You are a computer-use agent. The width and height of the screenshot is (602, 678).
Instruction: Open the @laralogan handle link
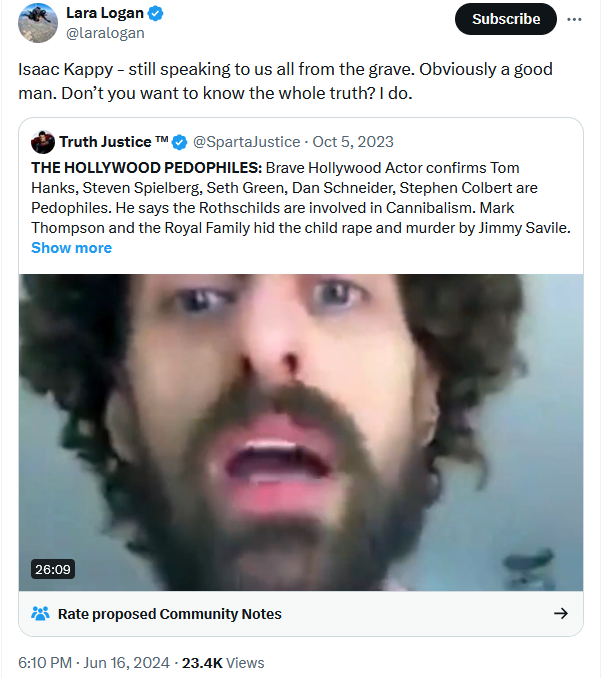pos(105,33)
